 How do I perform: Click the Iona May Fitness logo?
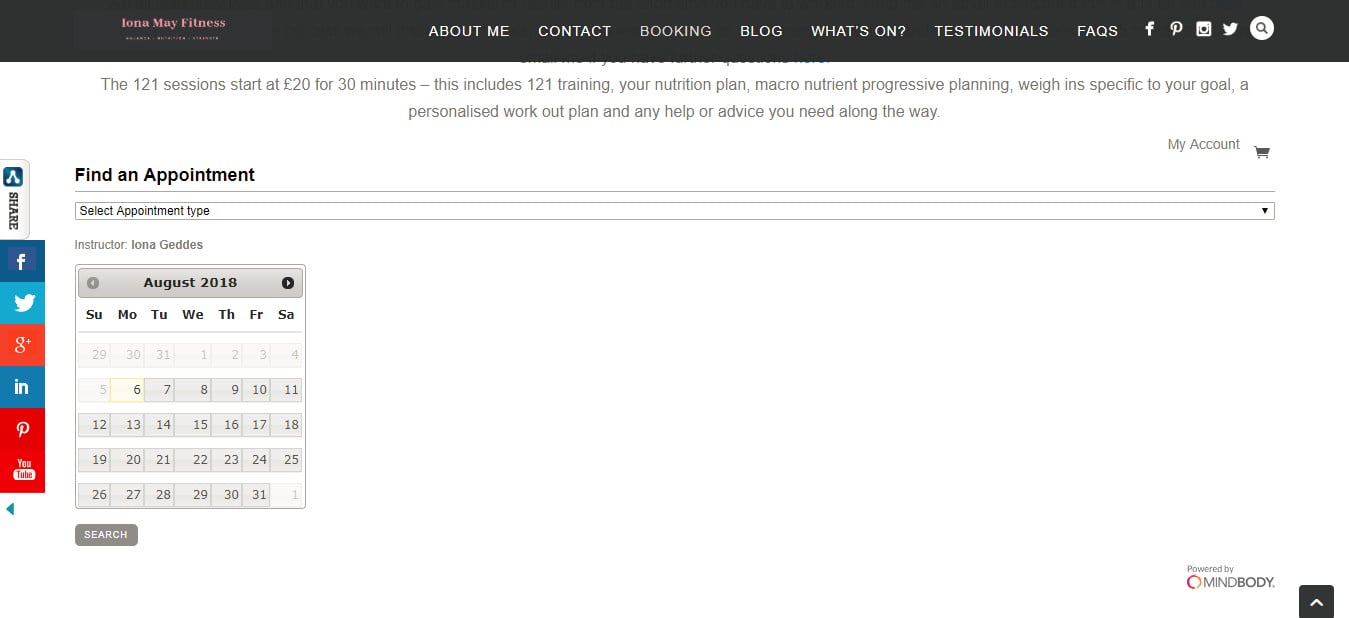pos(173,29)
